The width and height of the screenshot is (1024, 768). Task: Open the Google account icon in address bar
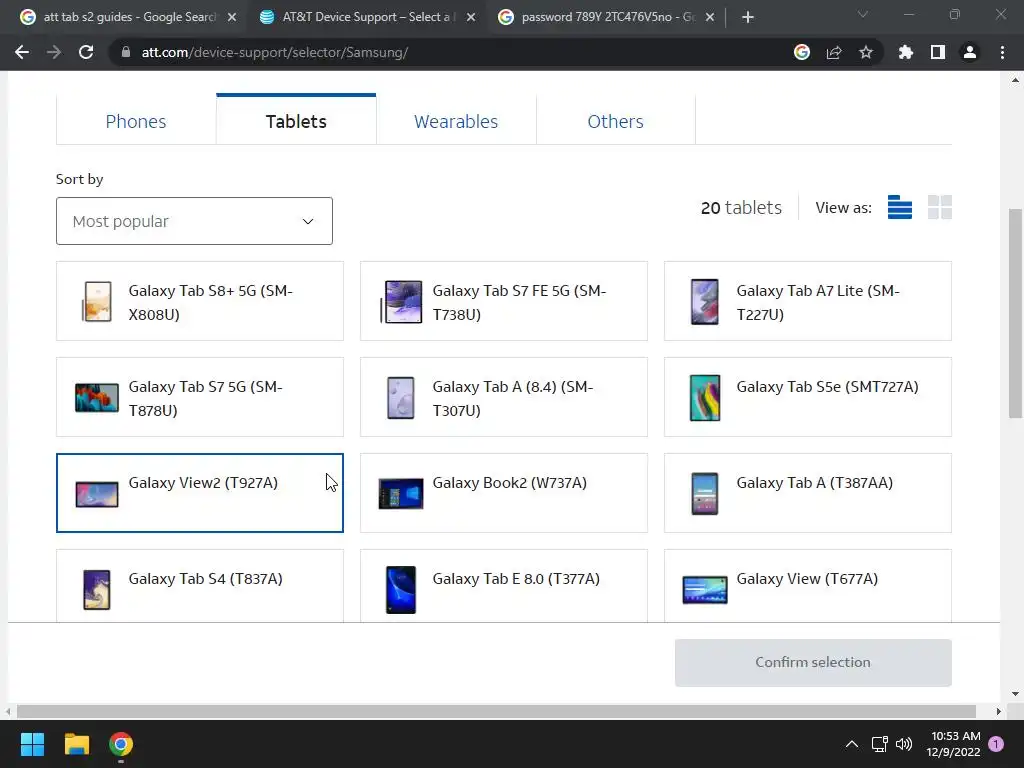pos(802,52)
